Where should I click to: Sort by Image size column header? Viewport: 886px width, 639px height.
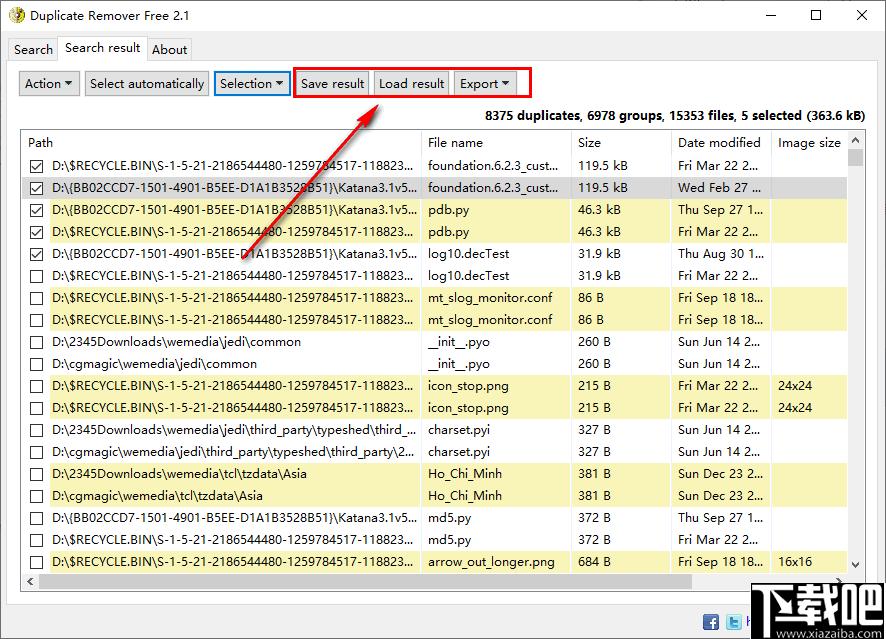[809, 142]
